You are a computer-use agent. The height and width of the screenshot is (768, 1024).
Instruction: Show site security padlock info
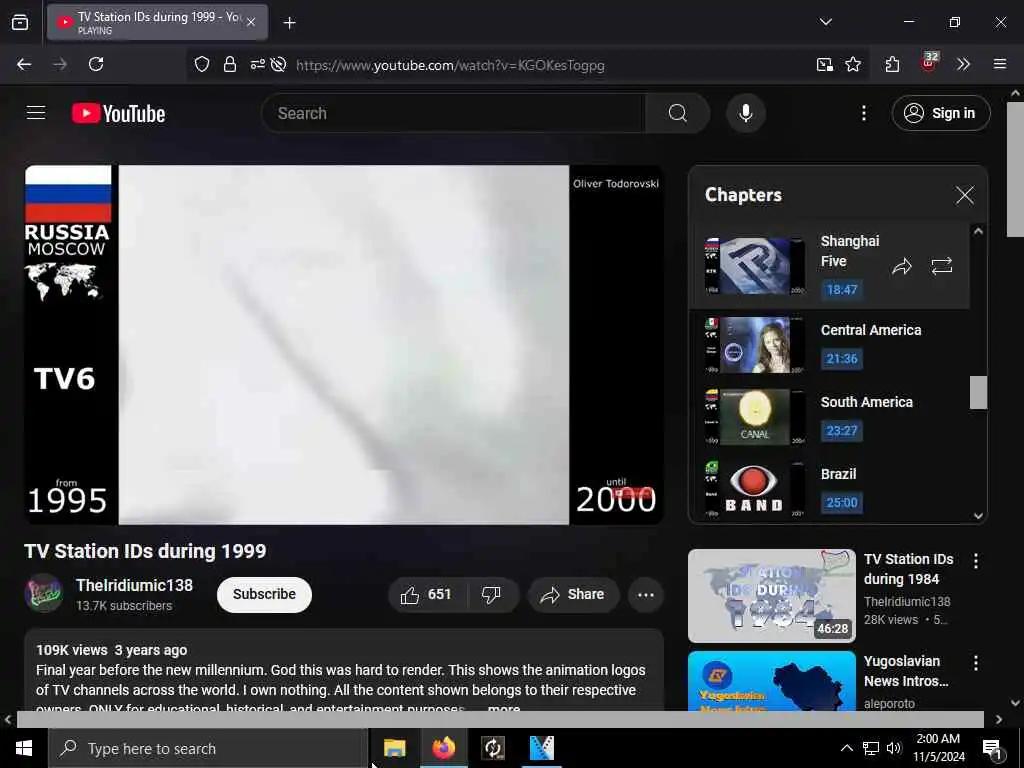tap(229, 64)
